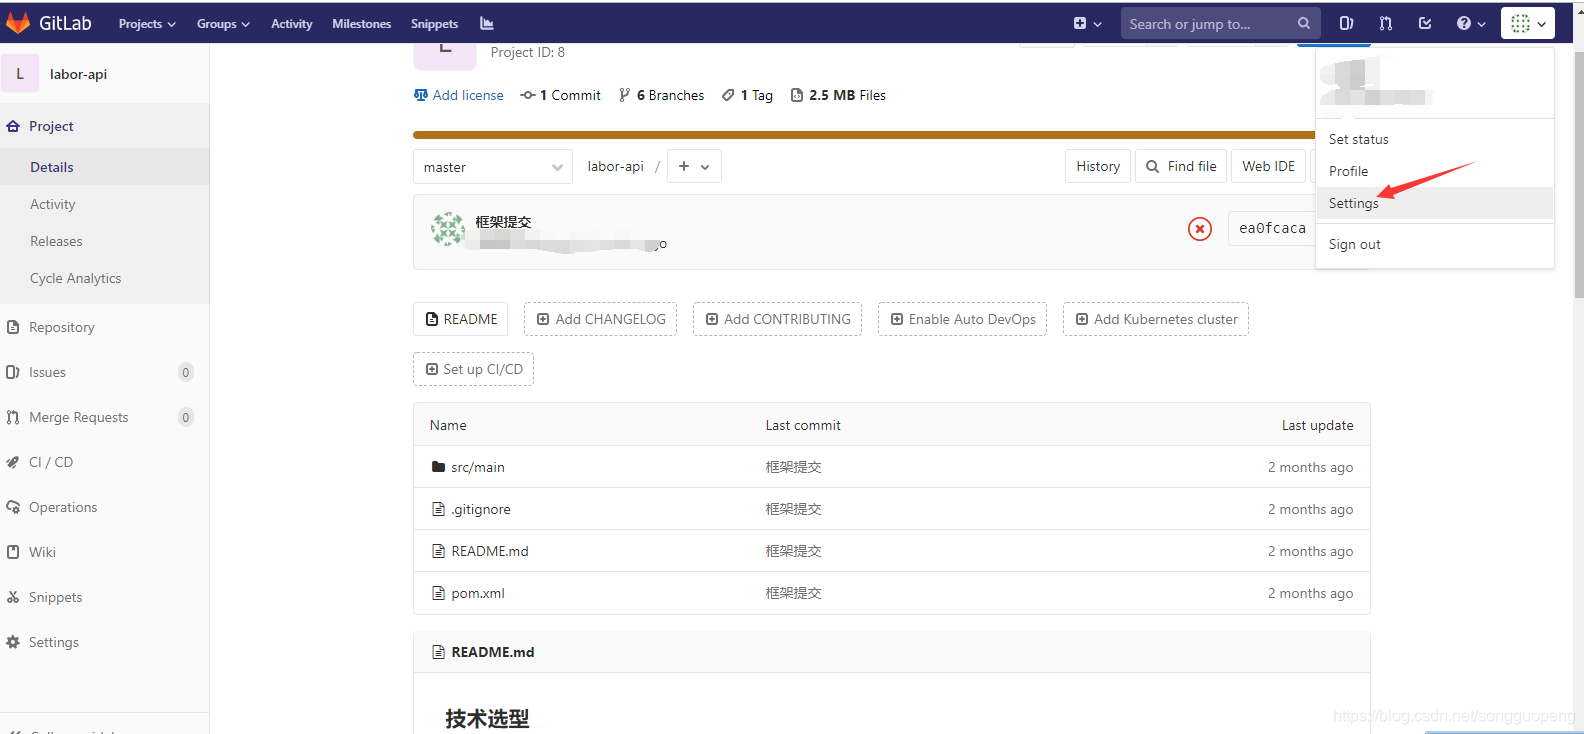Open Wiki in the sidebar
The image size is (1584, 734).
[x=104, y=552]
